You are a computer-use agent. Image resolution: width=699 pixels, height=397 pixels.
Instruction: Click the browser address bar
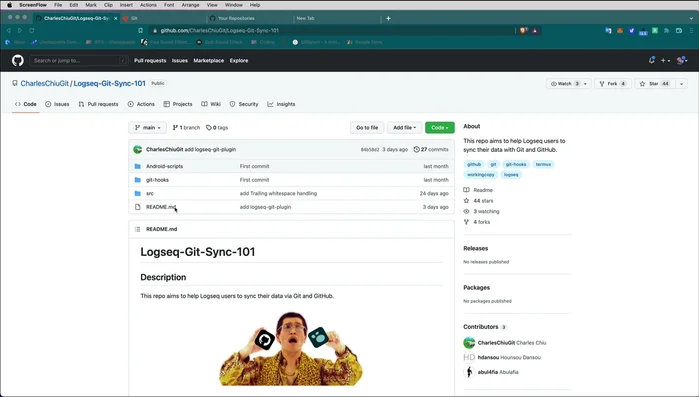(332, 30)
